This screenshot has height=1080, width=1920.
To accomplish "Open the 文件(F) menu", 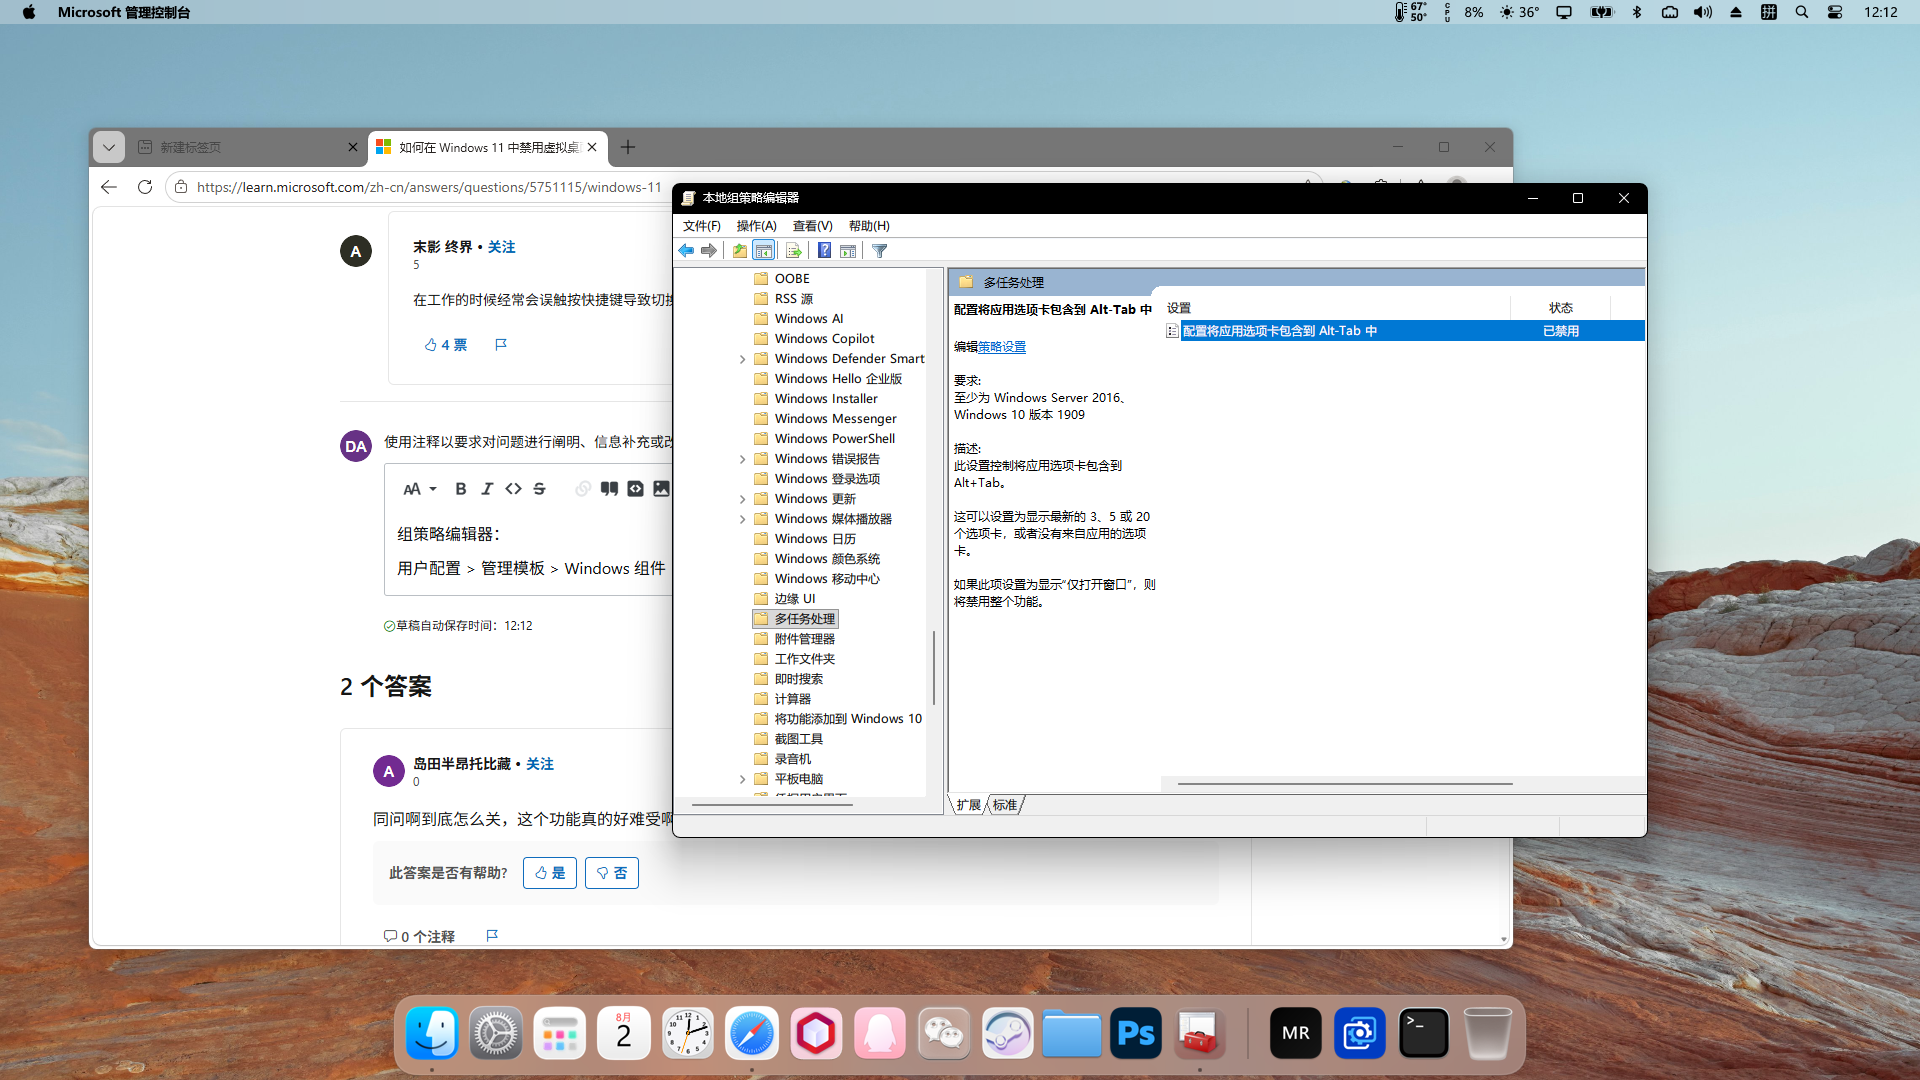I will [x=702, y=226].
